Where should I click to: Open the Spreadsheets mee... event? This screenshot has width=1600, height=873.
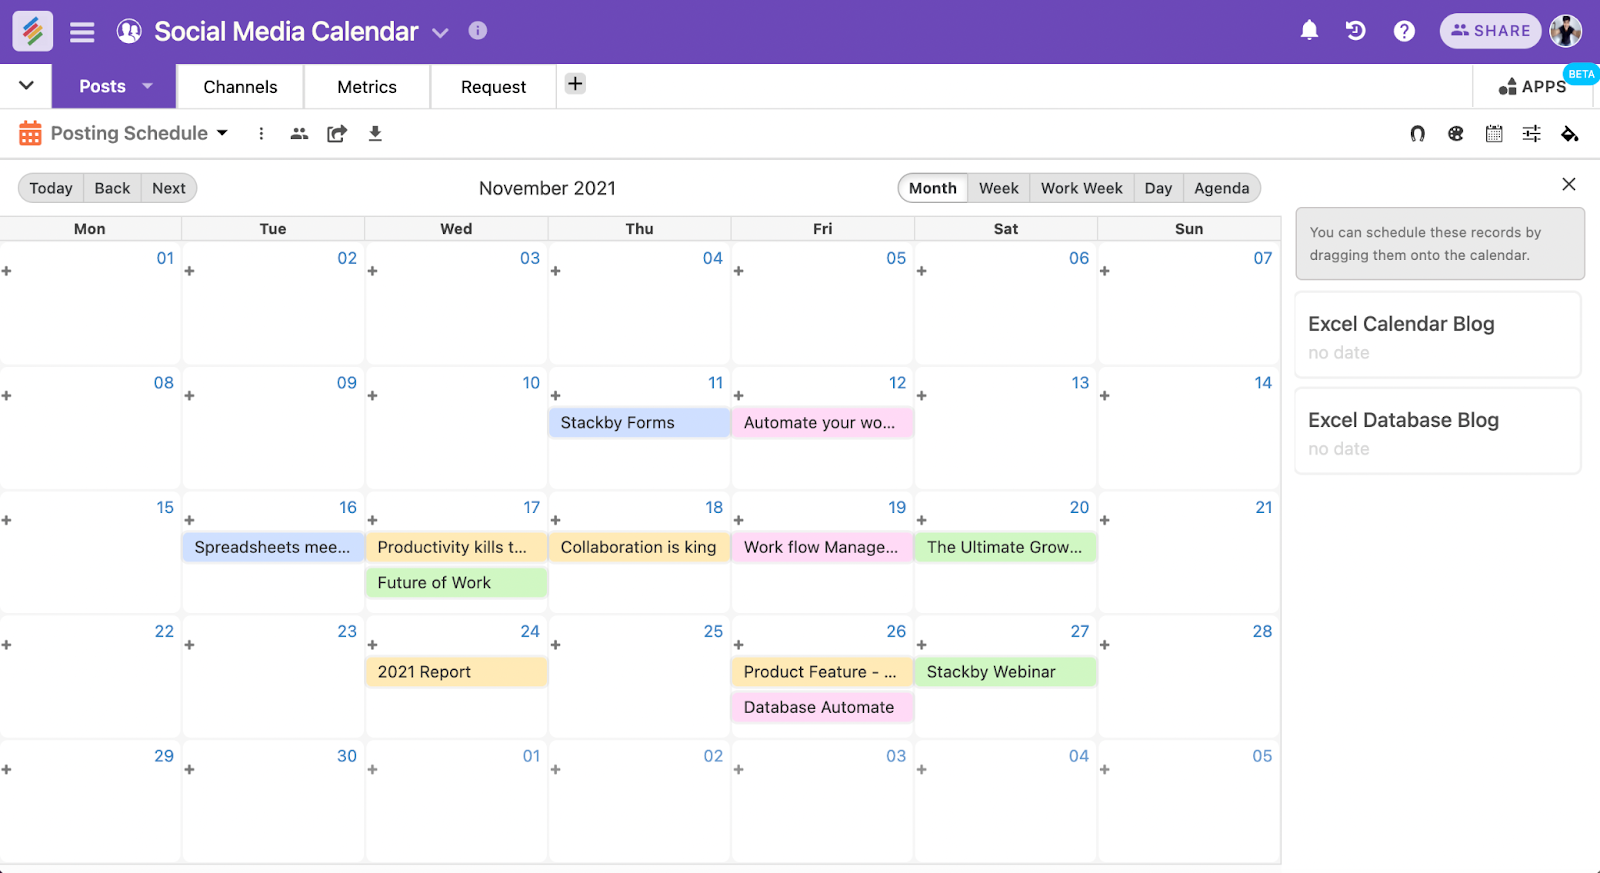273,547
